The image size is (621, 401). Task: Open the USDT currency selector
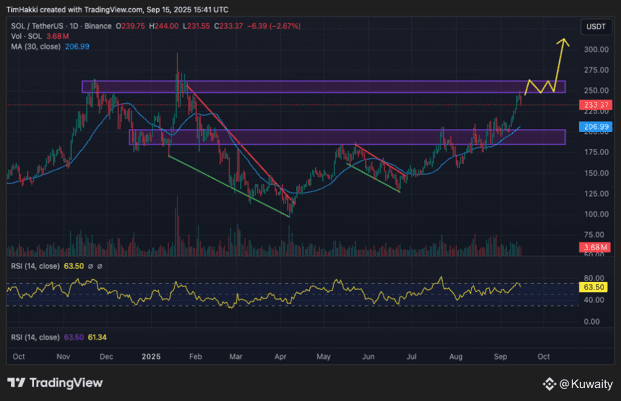point(595,28)
